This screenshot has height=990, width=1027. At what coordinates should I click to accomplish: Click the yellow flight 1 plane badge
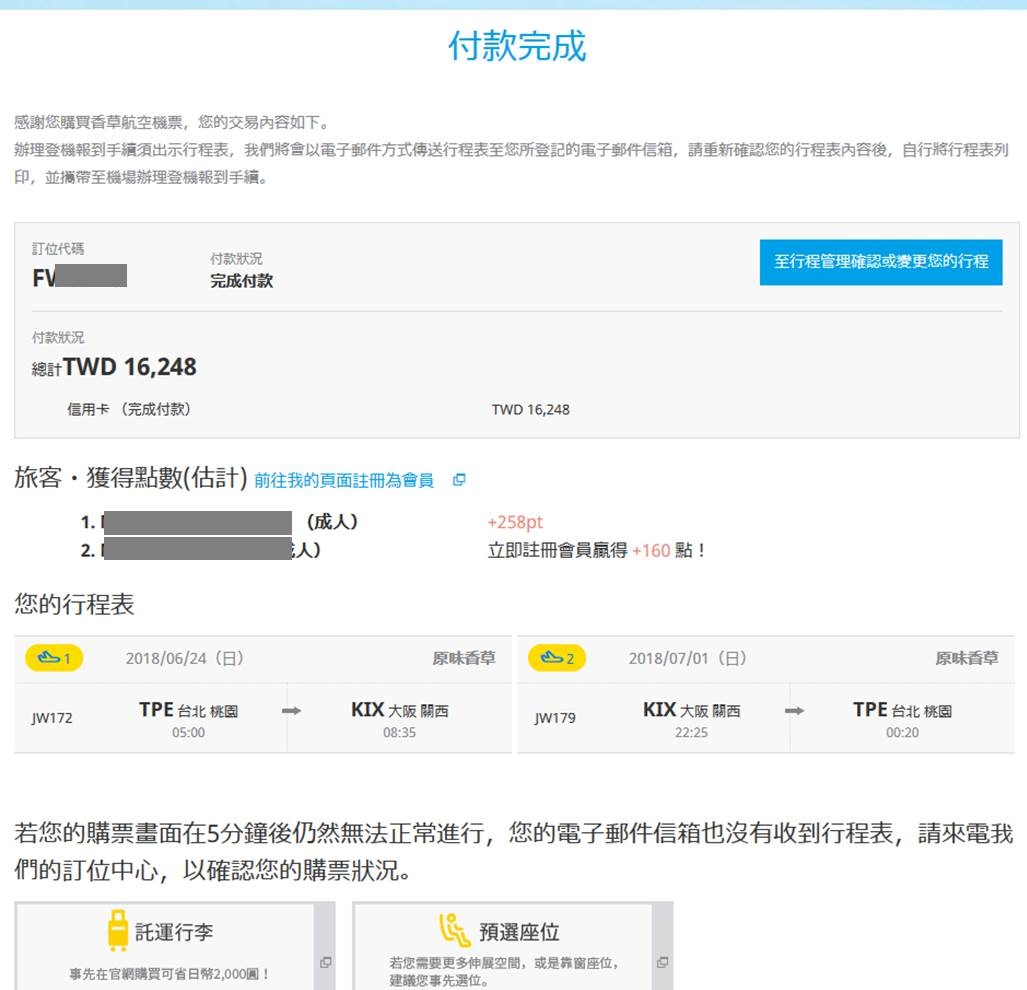[54, 658]
